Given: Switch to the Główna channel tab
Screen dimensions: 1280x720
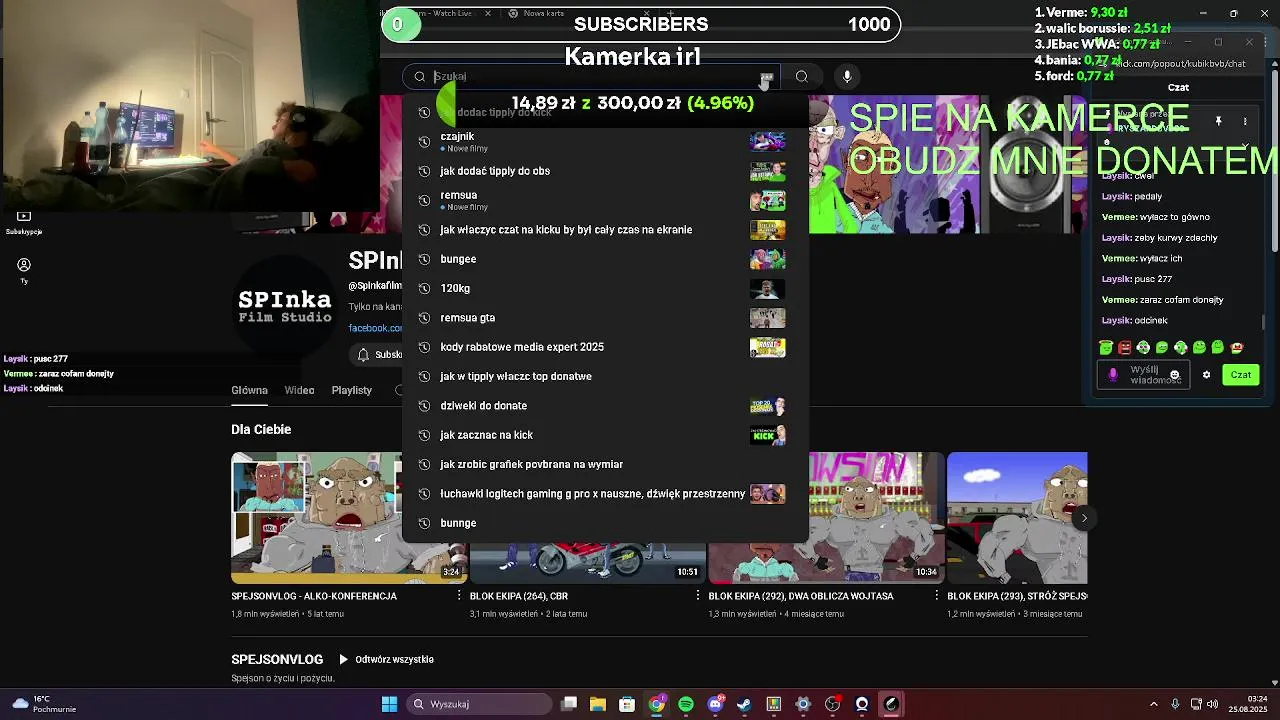Looking at the screenshot, I should pos(249,390).
